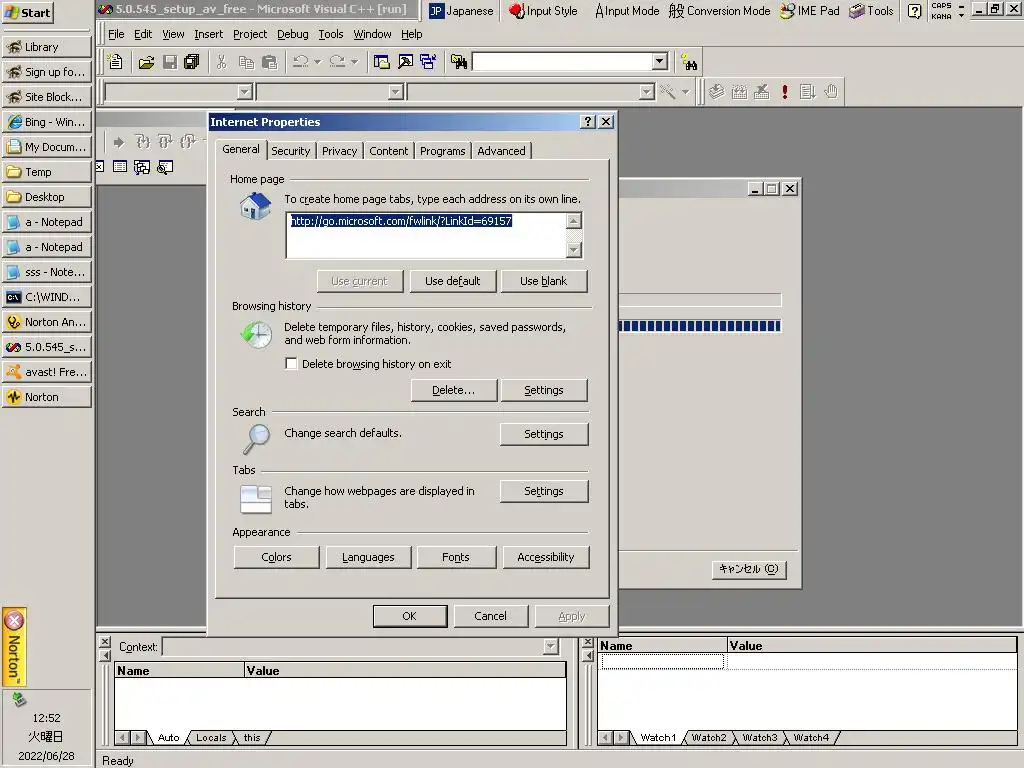Switch to the Content tab
This screenshot has width=1024, height=768.
coord(389,151)
